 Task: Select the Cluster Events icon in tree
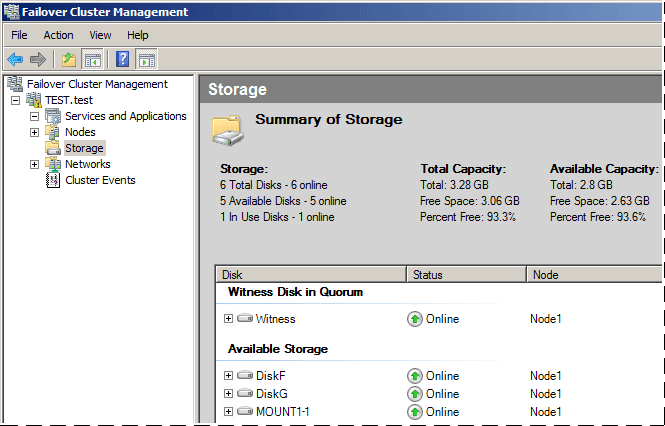click(x=53, y=180)
